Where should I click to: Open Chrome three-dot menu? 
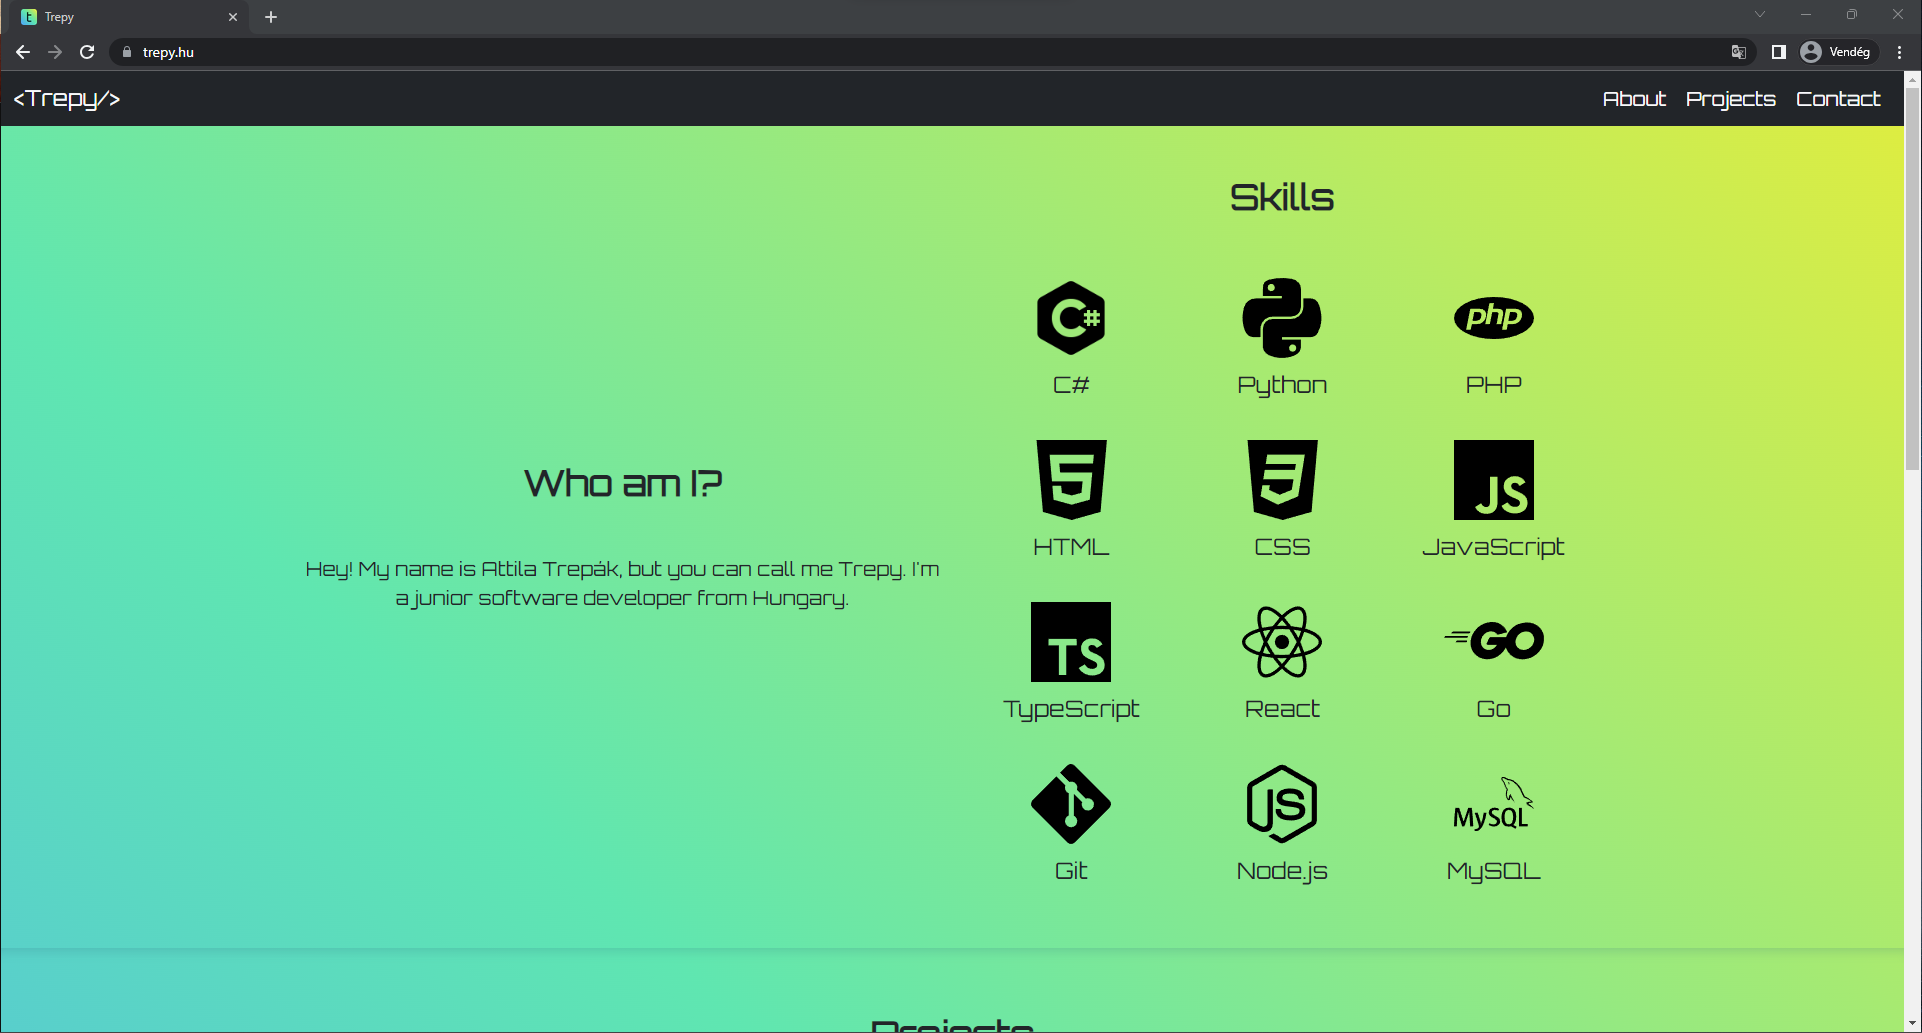tap(1899, 52)
